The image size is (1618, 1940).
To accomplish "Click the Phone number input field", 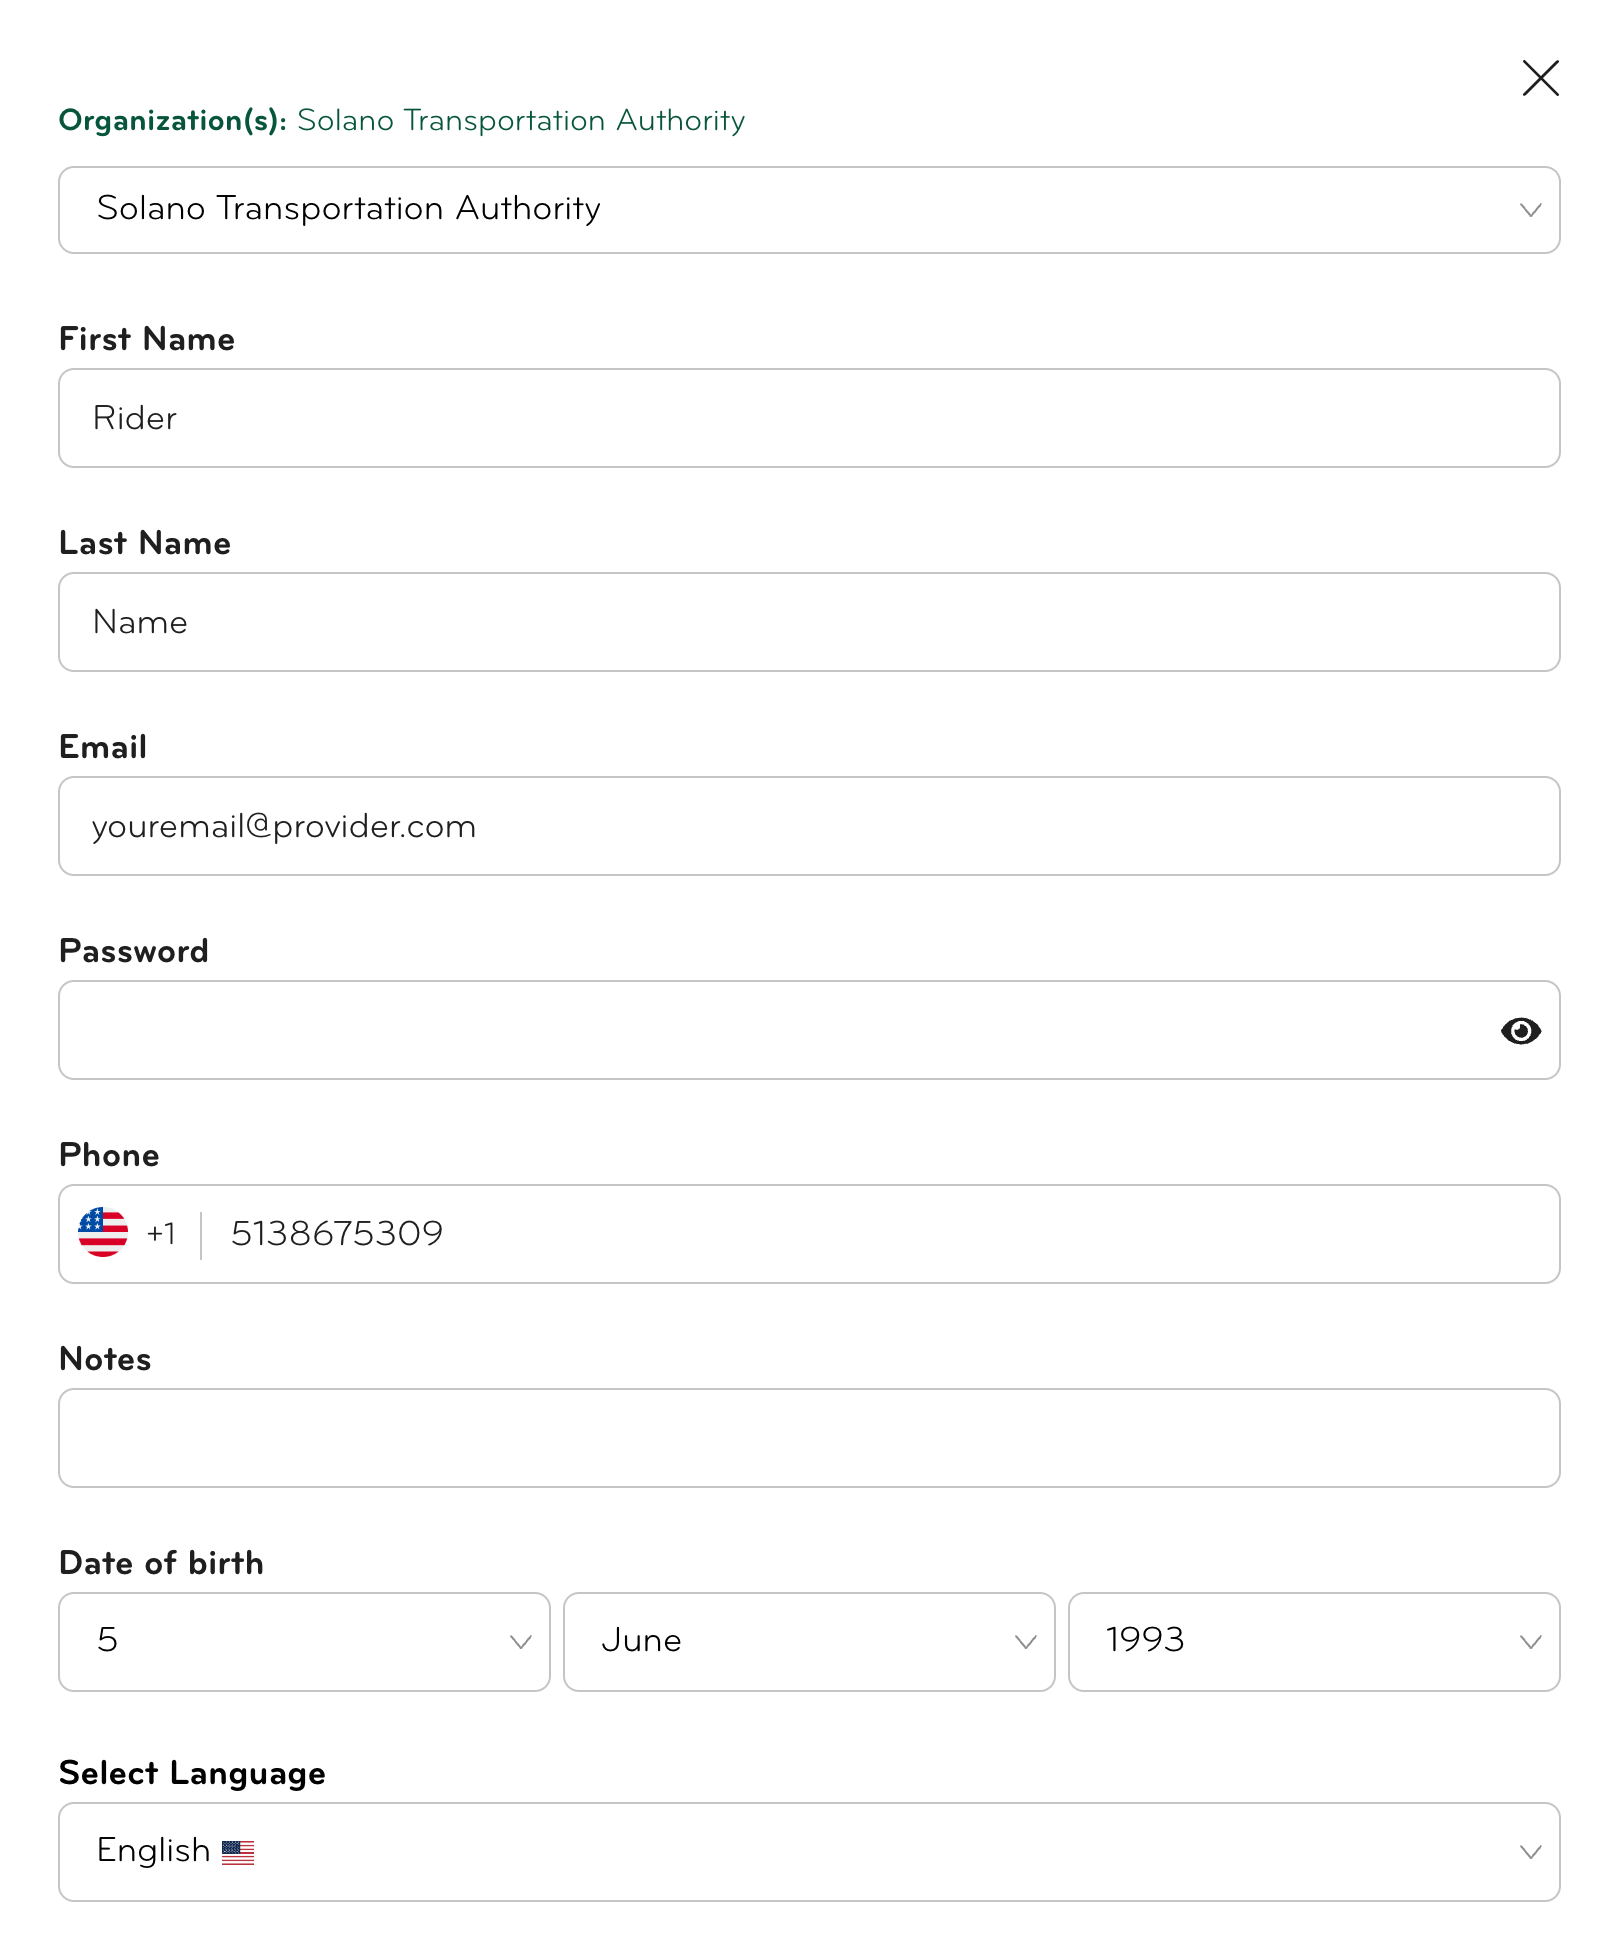I will (x=880, y=1234).
